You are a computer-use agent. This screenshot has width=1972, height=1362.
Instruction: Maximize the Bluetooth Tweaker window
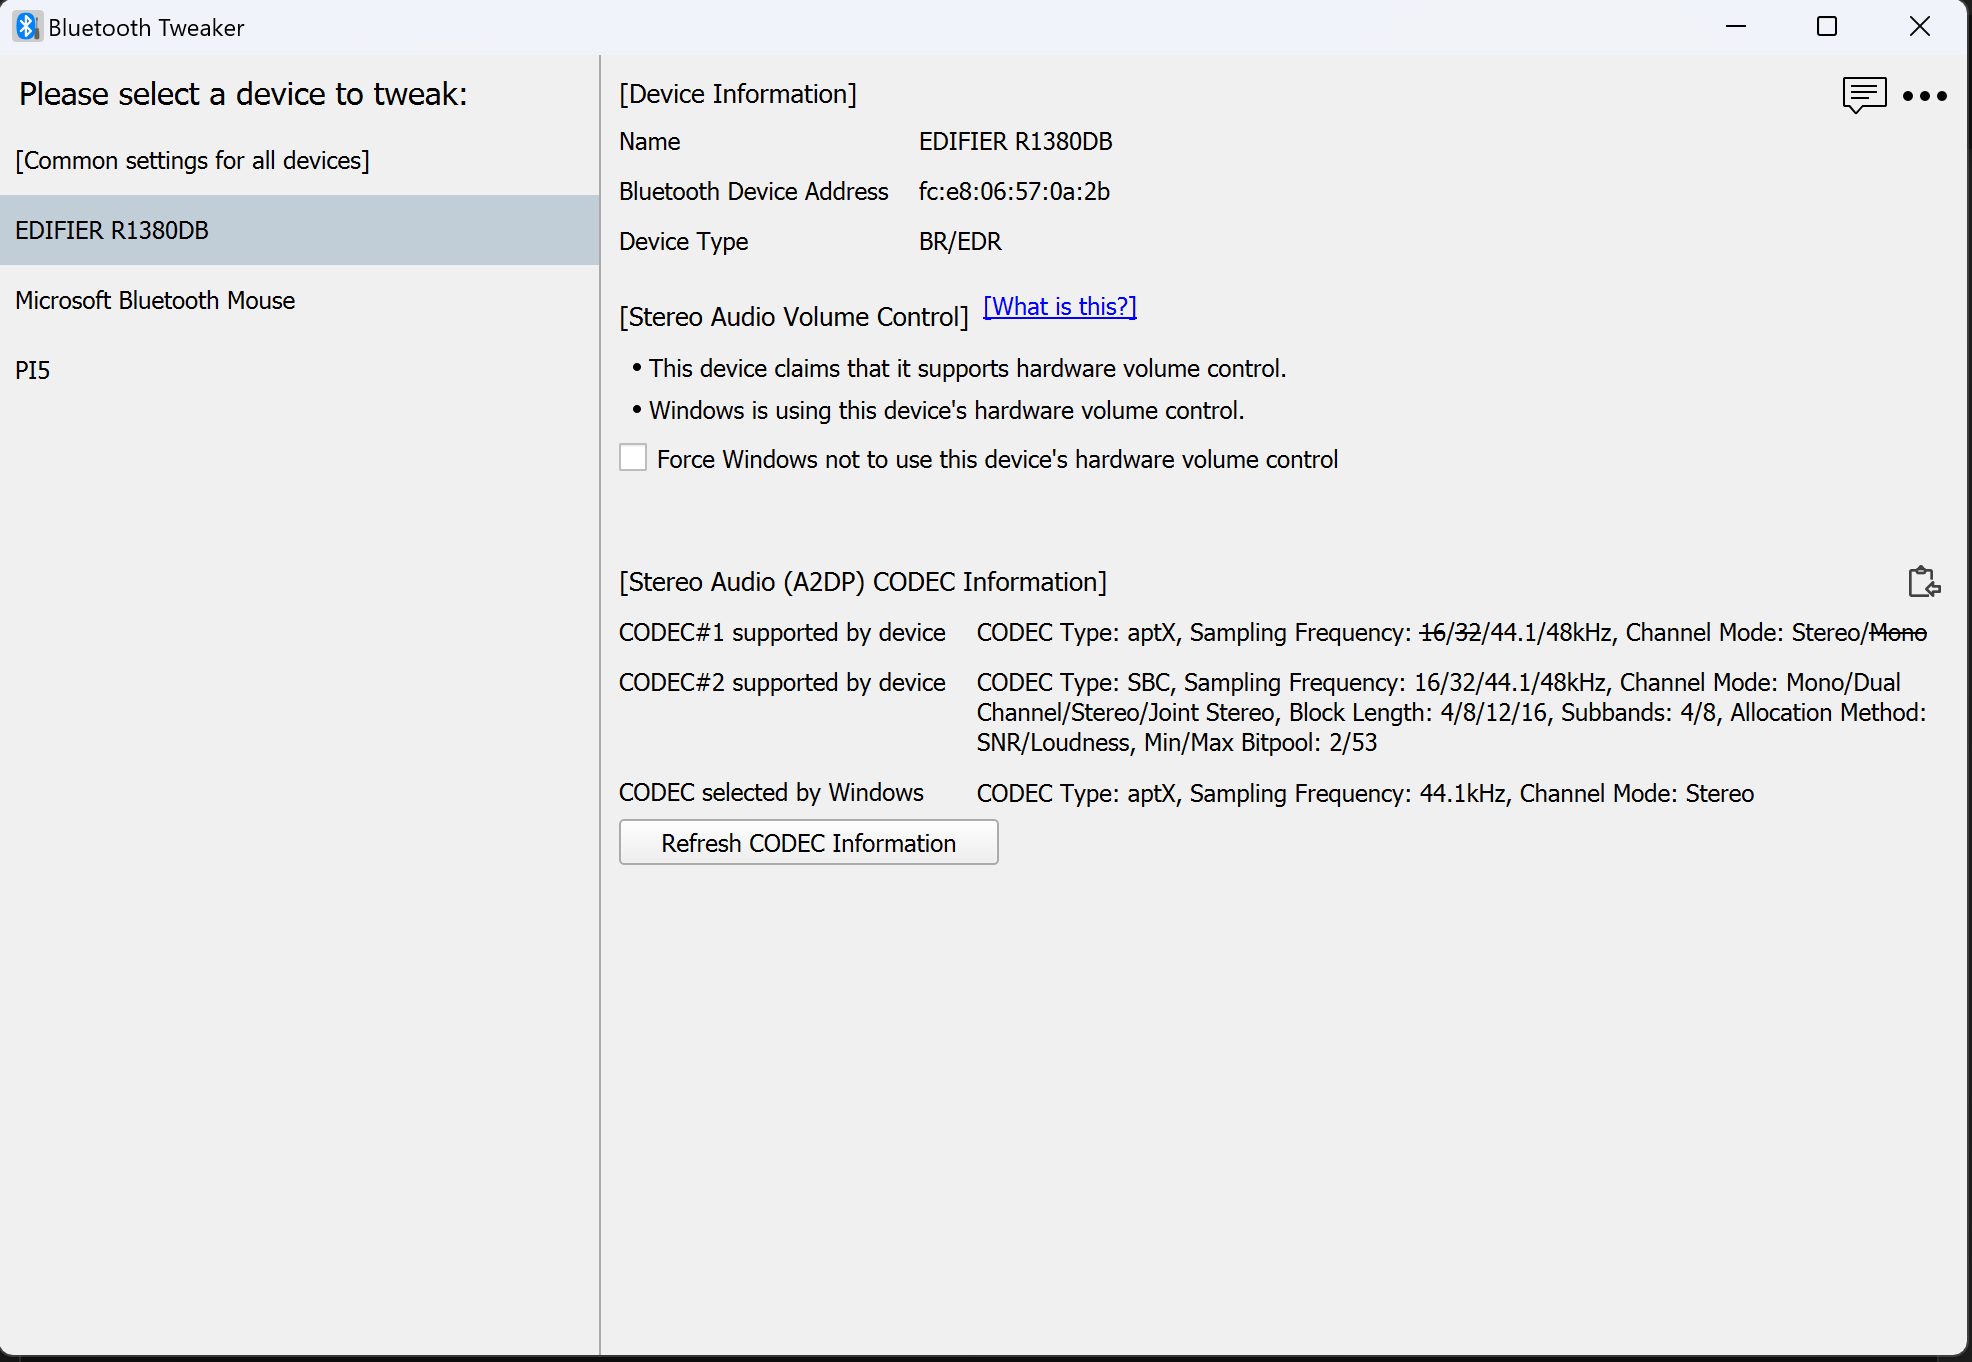tap(1826, 27)
